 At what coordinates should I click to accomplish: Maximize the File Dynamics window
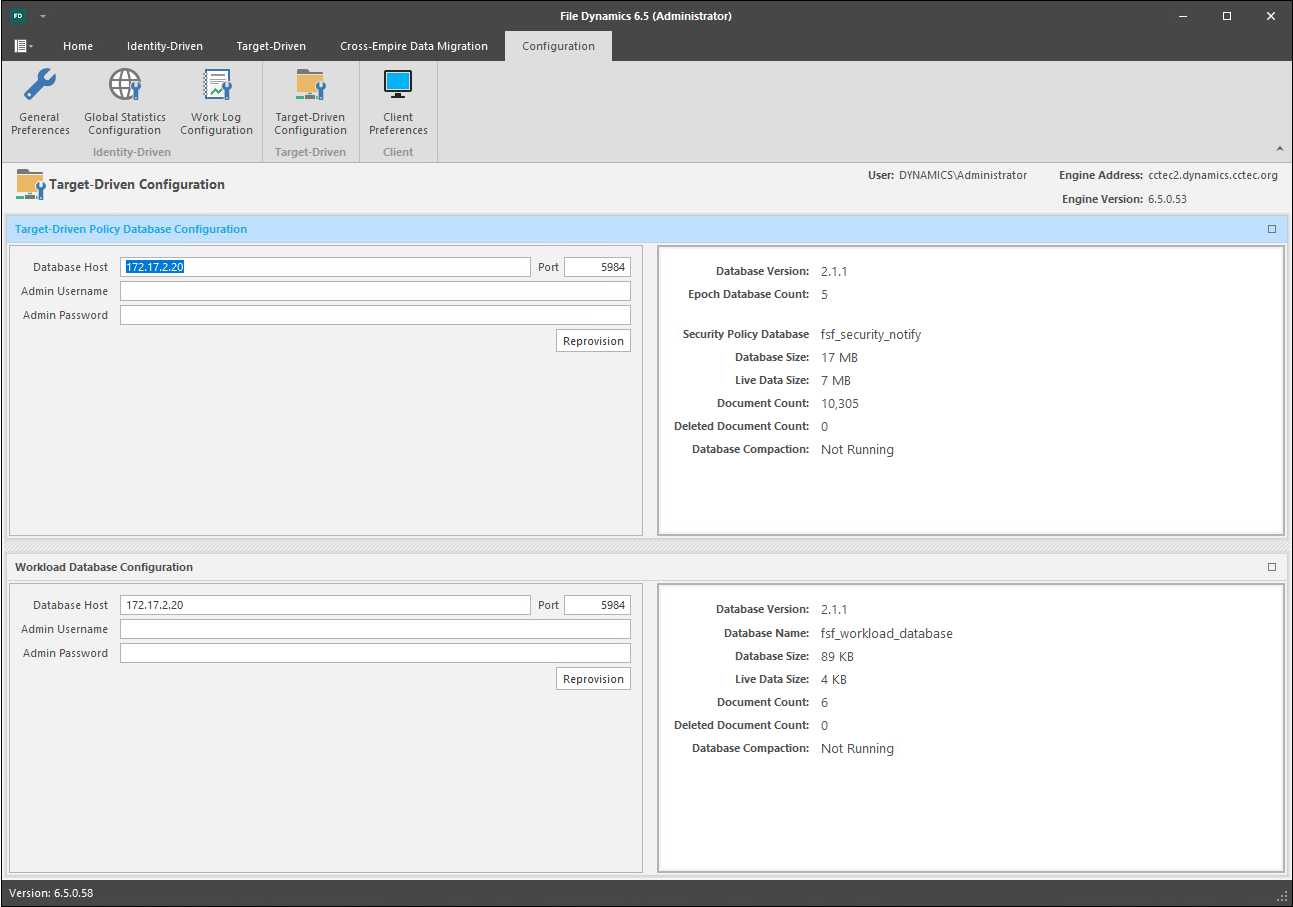(x=1227, y=16)
